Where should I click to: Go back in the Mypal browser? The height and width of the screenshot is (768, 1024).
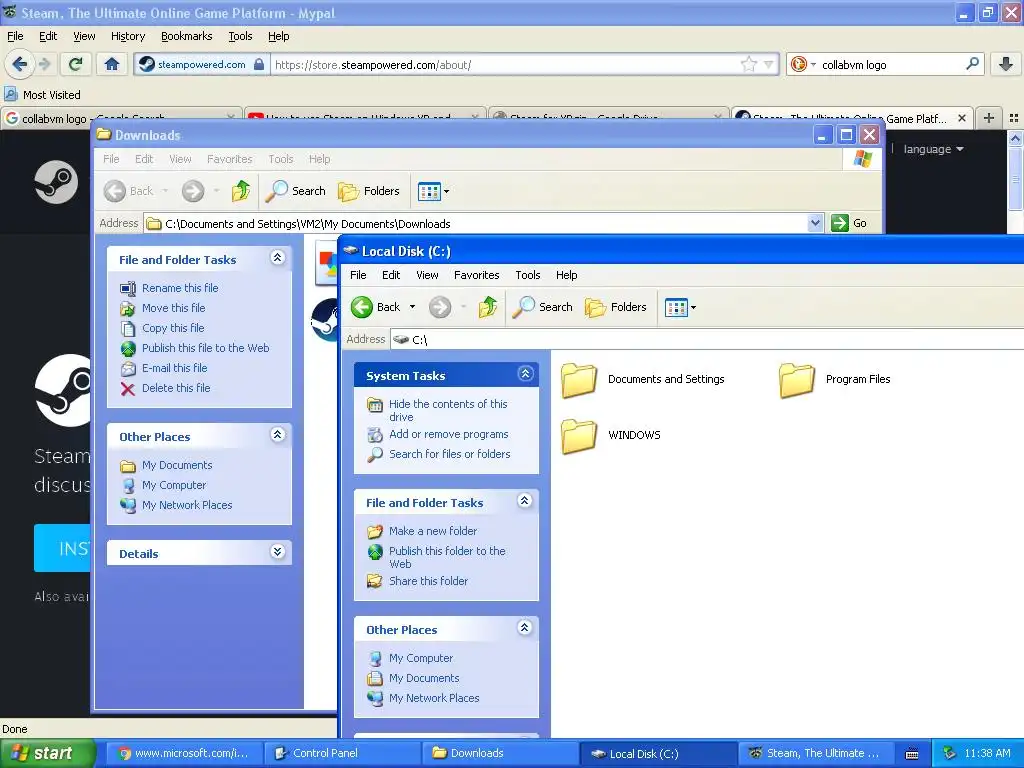click(20, 64)
